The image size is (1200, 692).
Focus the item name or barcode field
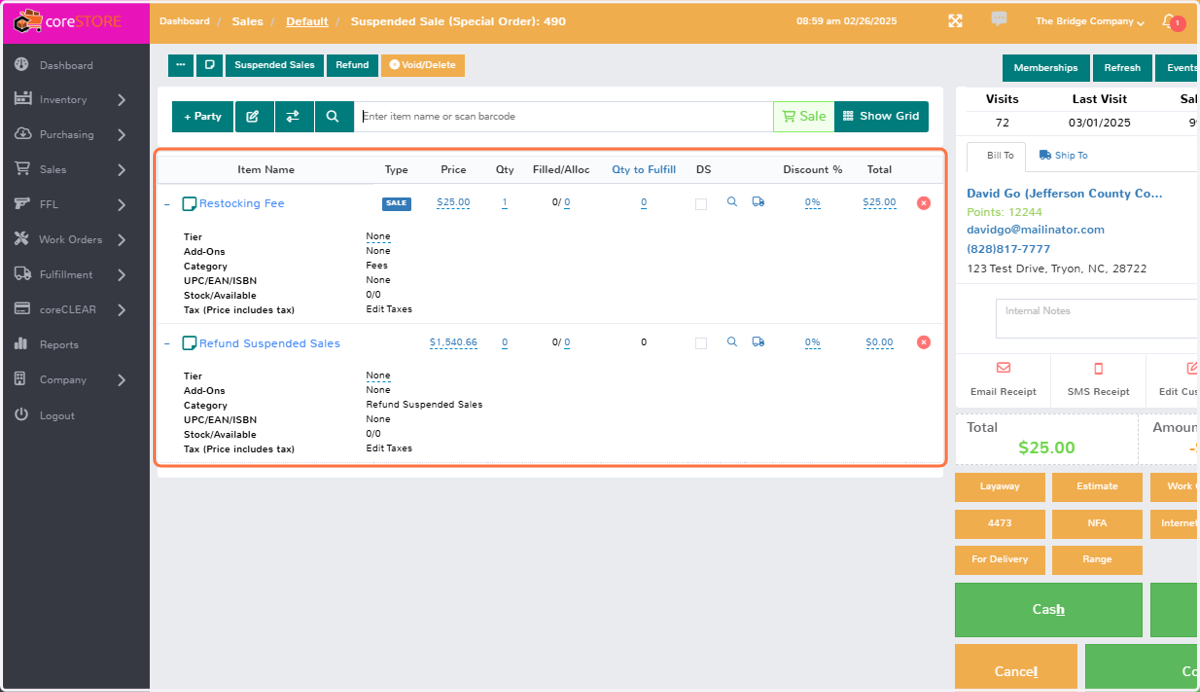pos(563,116)
